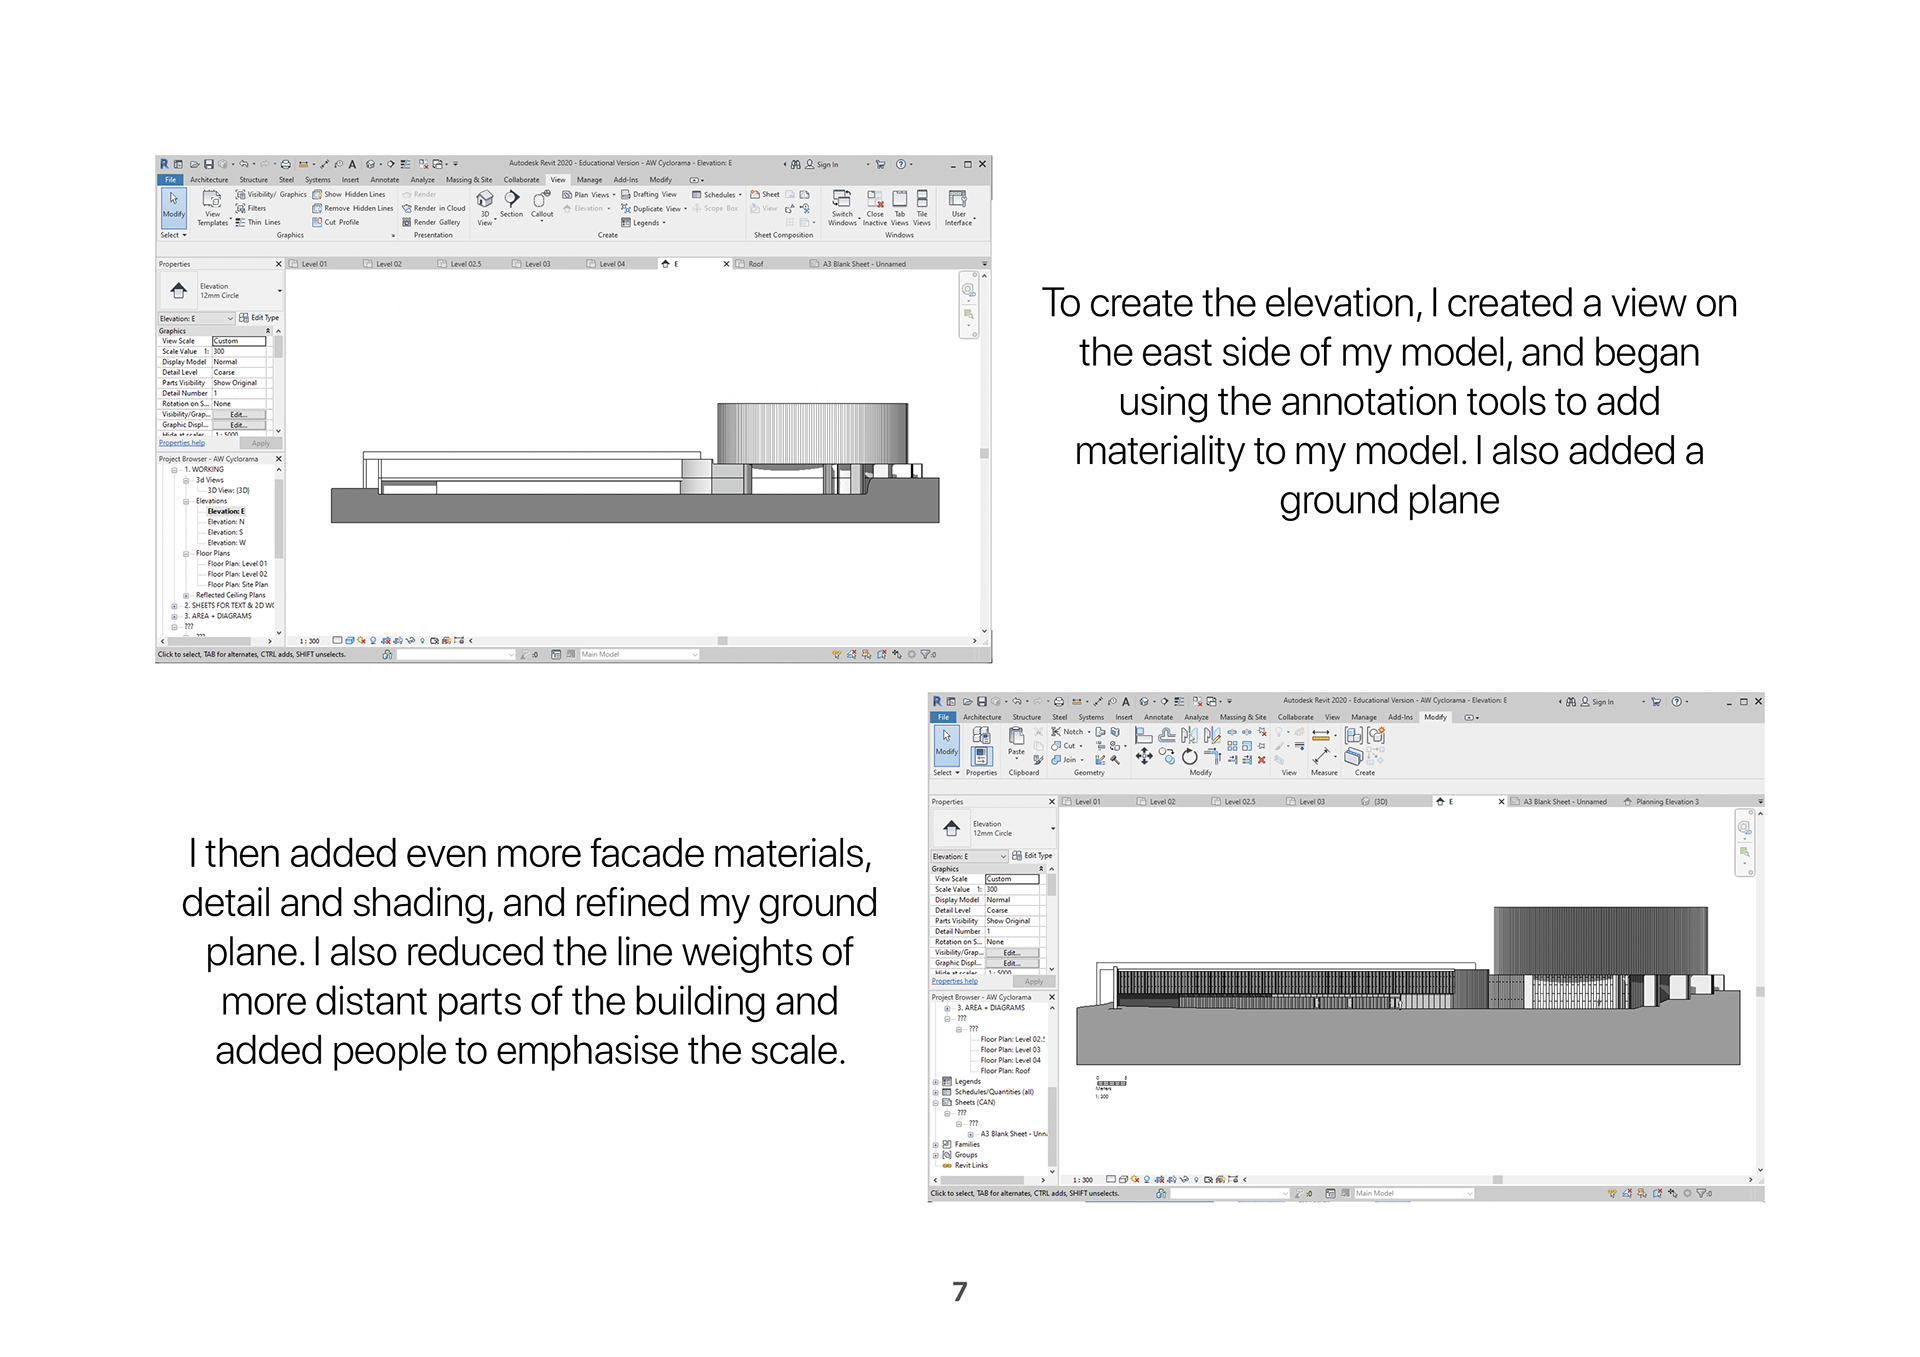1920x1357 pixels.
Task: Switch to Planning Elevation 3 tab
Action: (x=1666, y=802)
